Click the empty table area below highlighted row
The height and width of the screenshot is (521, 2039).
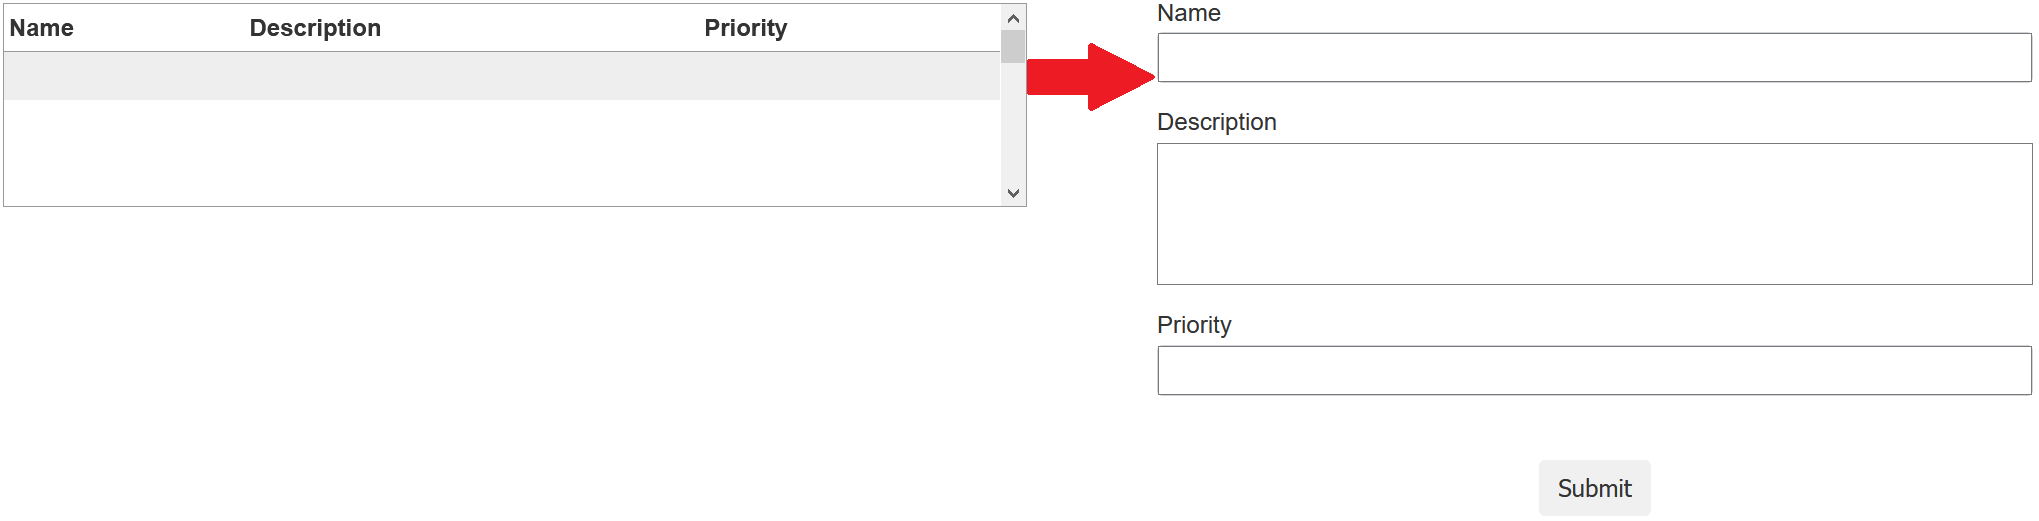tap(500, 152)
